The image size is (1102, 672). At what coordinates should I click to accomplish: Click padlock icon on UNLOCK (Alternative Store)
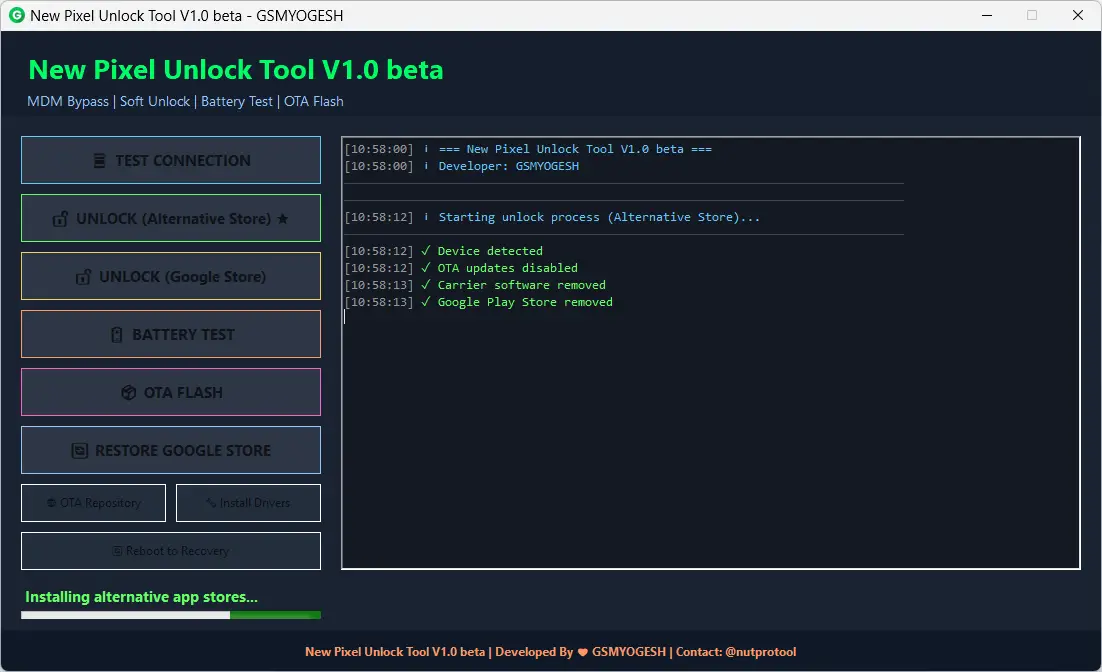click(x=61, y=219)
